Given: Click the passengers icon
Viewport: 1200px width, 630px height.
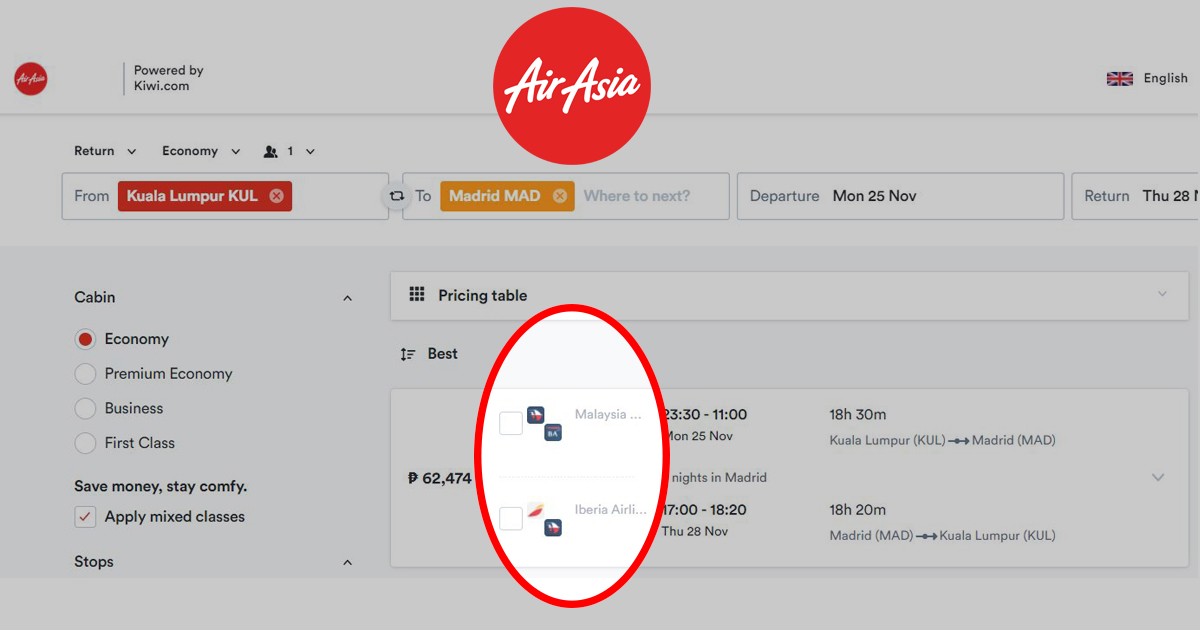Looking at the screenshot, I should click(271, 151).
